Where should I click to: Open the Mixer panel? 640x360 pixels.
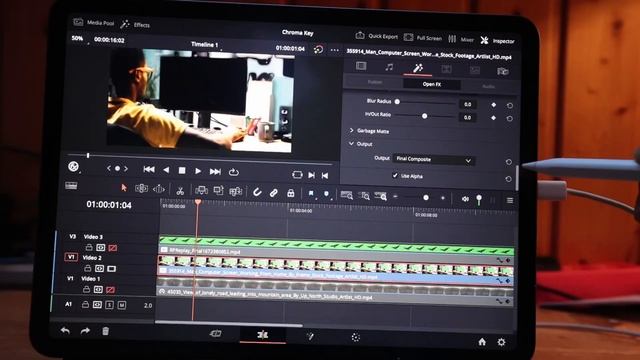click(x=460, y=39)
